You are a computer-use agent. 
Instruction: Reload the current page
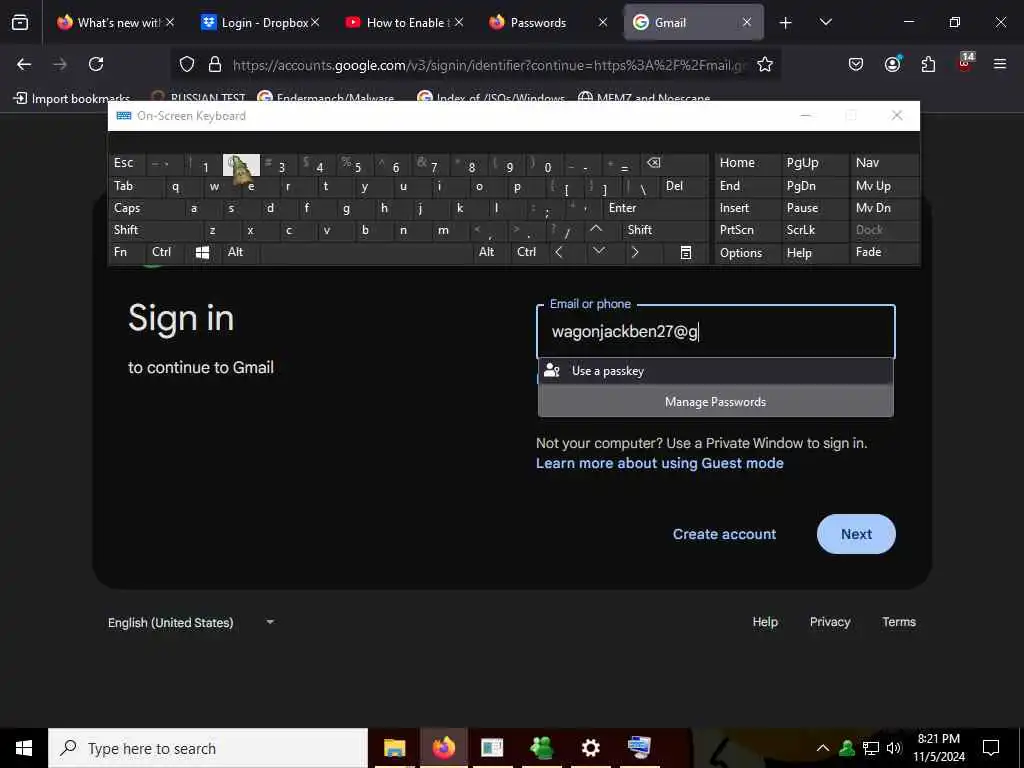pos(96,64)
